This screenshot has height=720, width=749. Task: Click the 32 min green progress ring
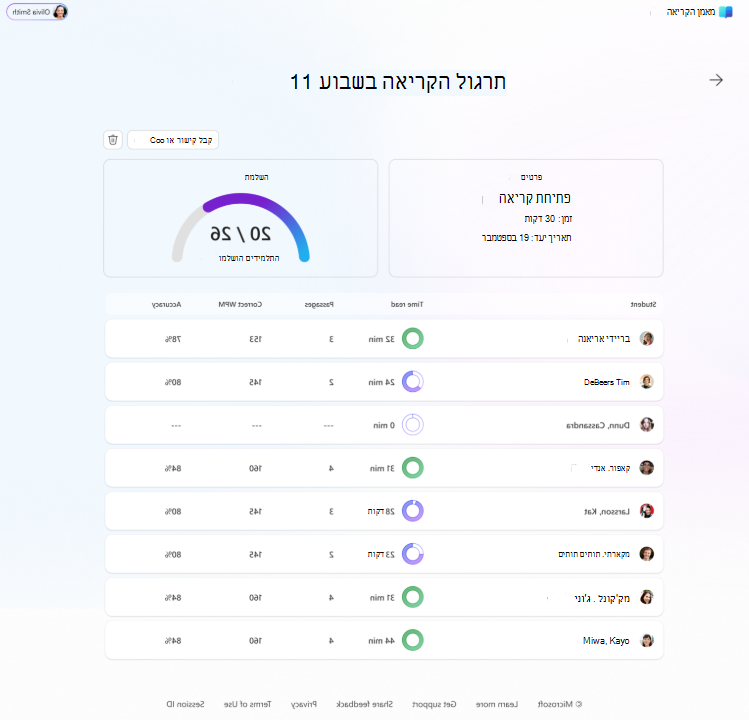pos(413,339)
